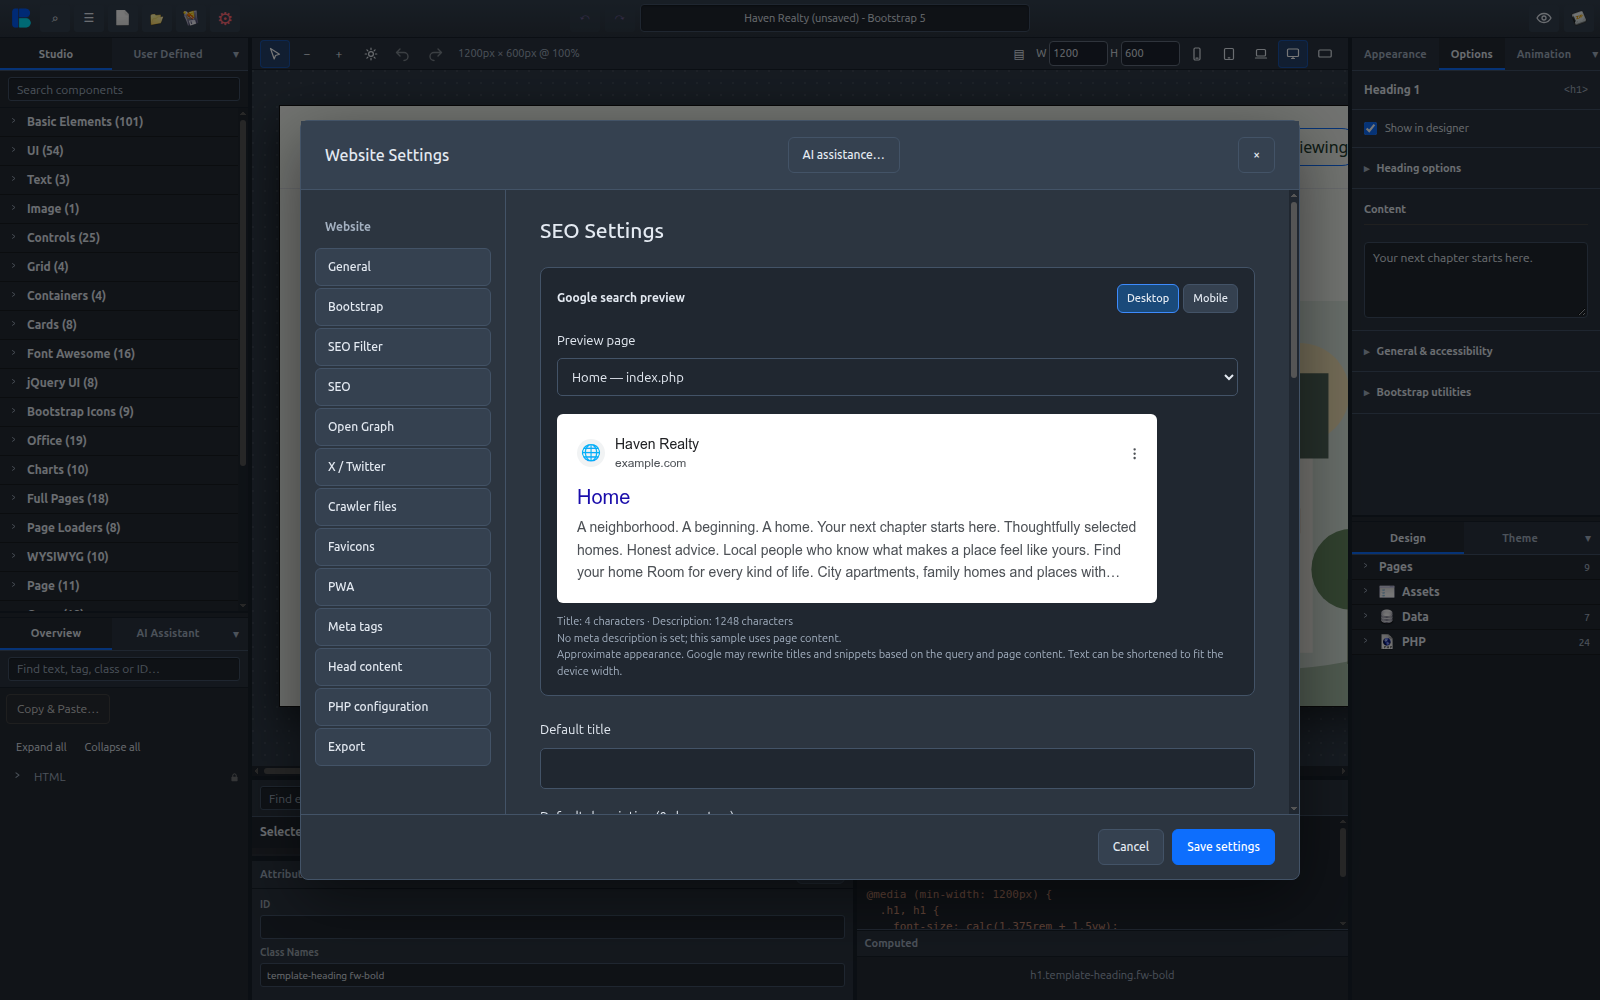Click Expand all link

click(41, 747)
